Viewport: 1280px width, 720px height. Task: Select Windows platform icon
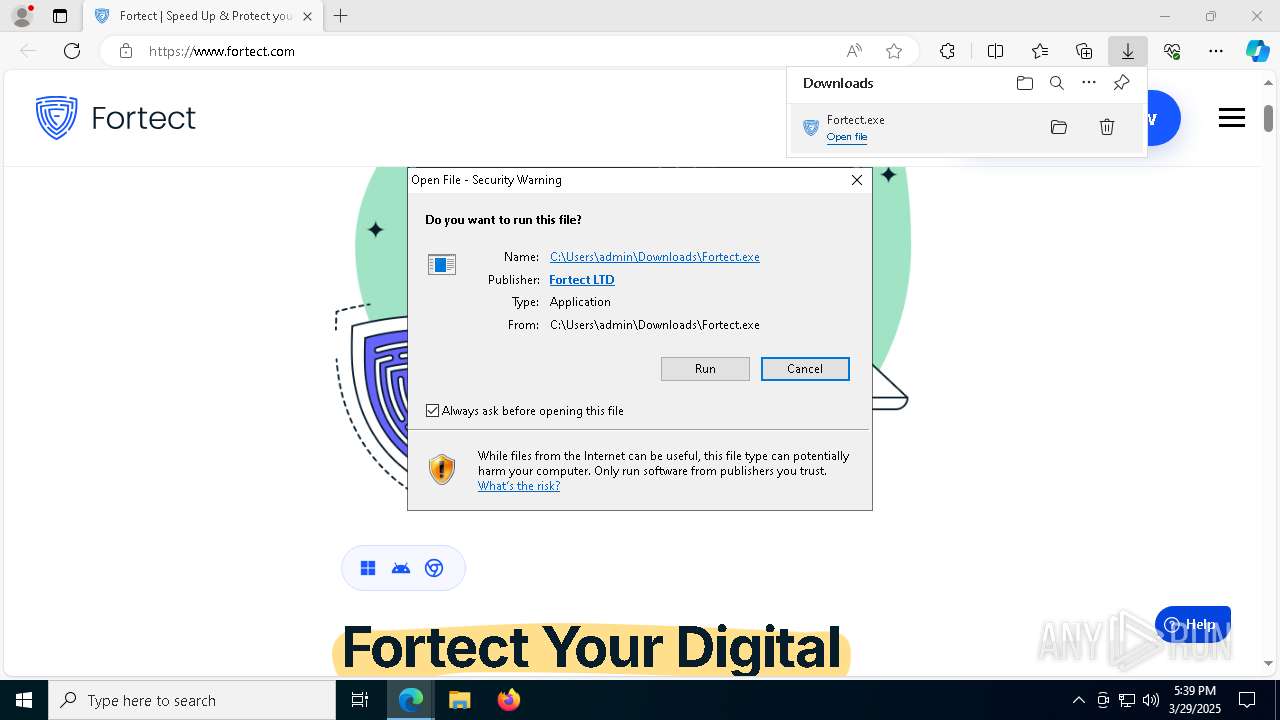pyautogui.click(x=368, y=568)
